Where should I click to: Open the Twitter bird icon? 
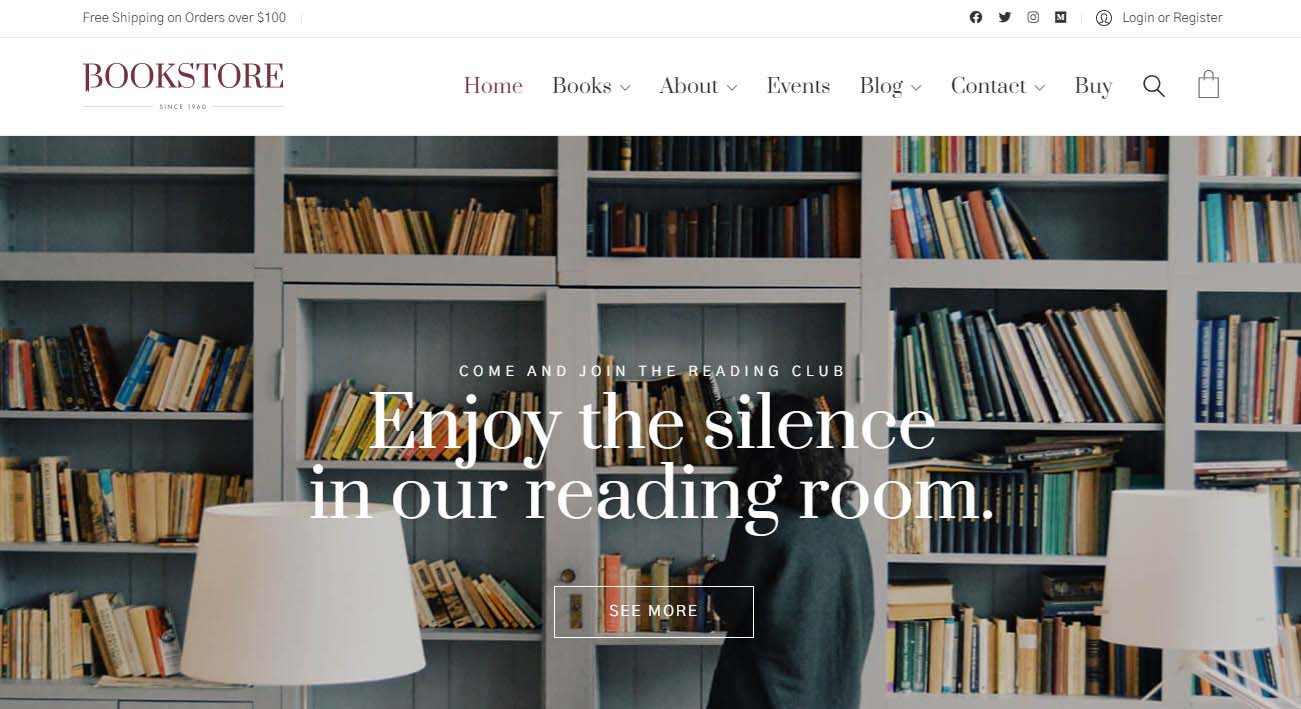click(1005, 17)
